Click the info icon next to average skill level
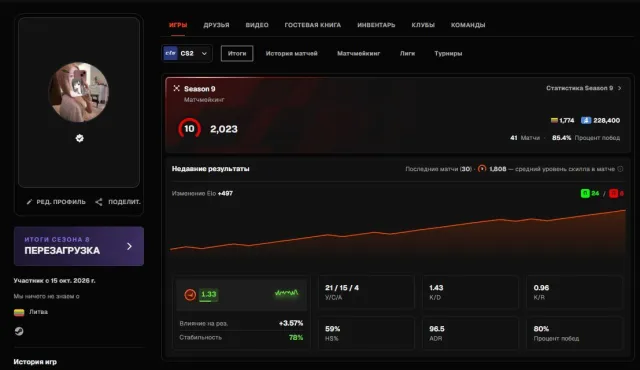Viewport: 640px width, 370px height. click(x=620, y=169)
